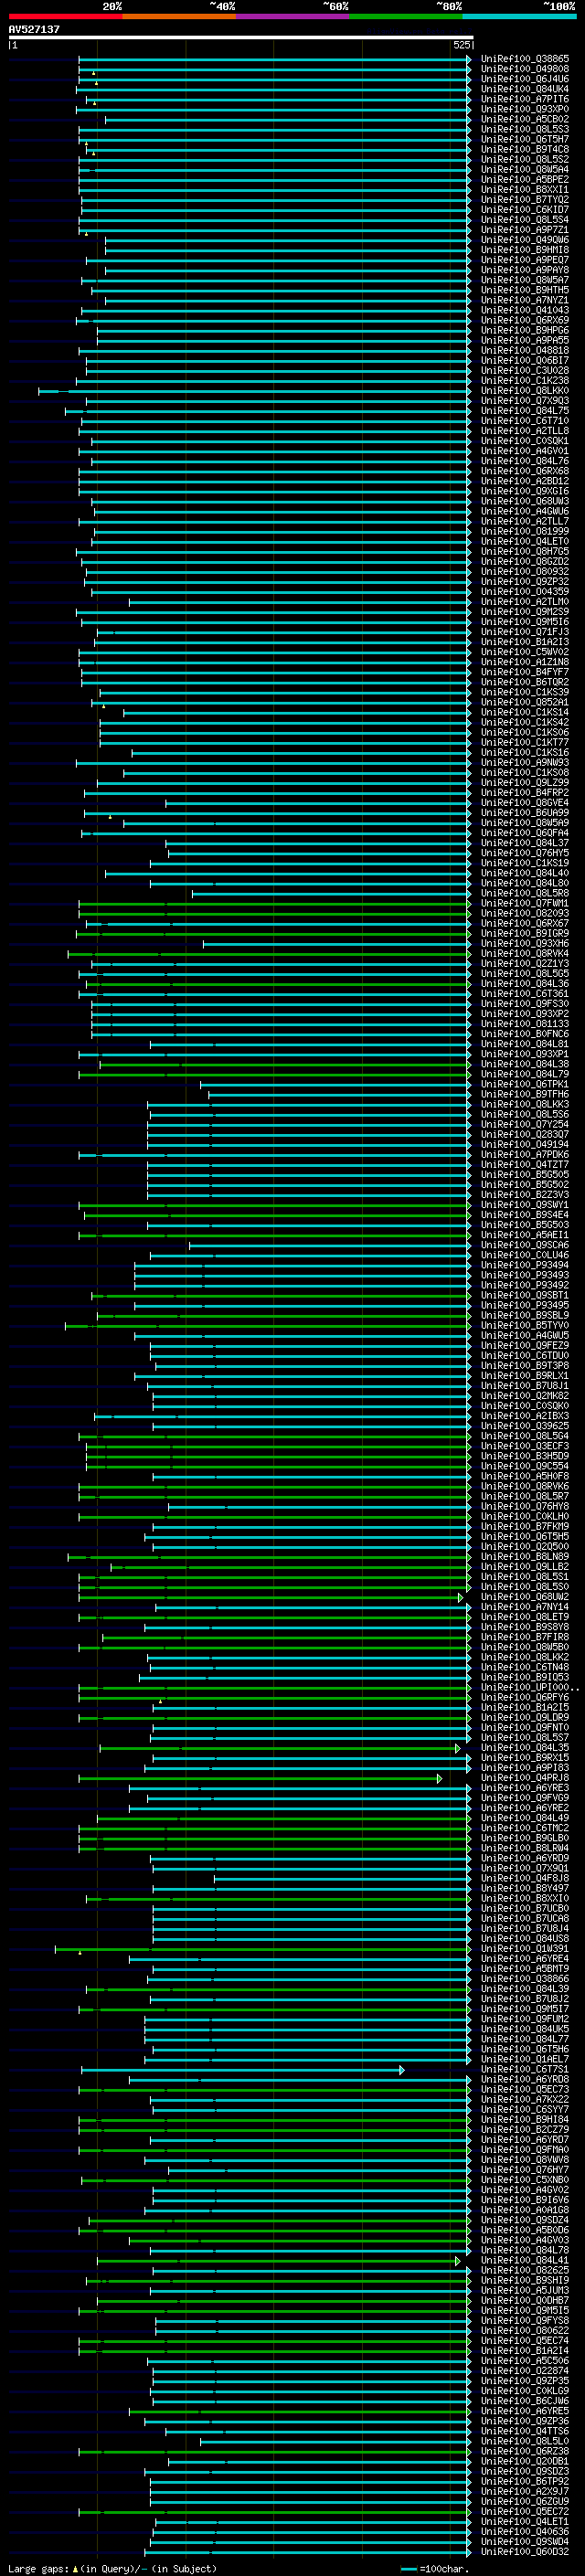Click the UniRef100_Q7Y254 label

pos(525,1124)
